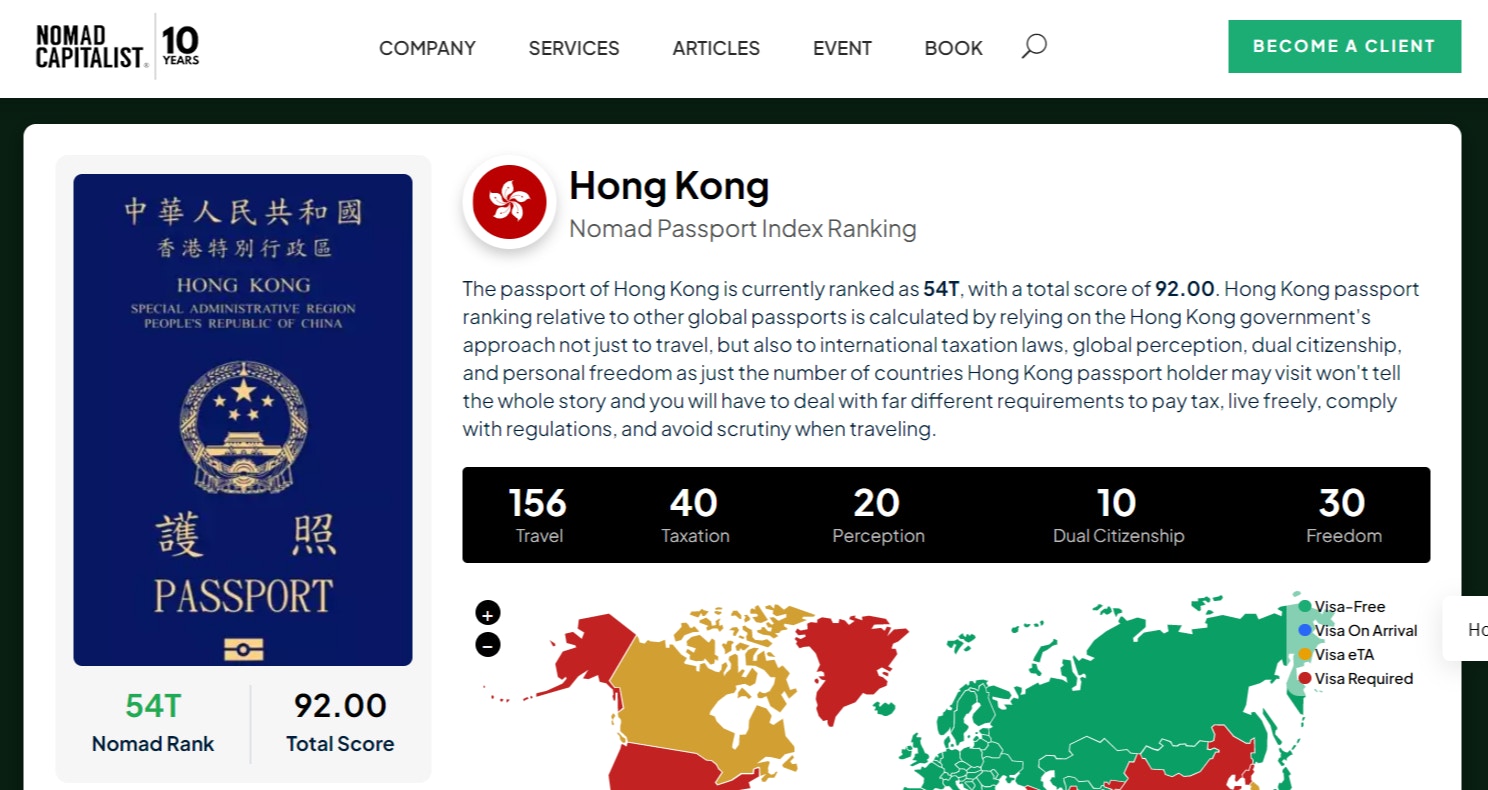Zoom in on the map with plus button
The width and height of the screenshot is (1488, 790).
[x=488, y=613]
